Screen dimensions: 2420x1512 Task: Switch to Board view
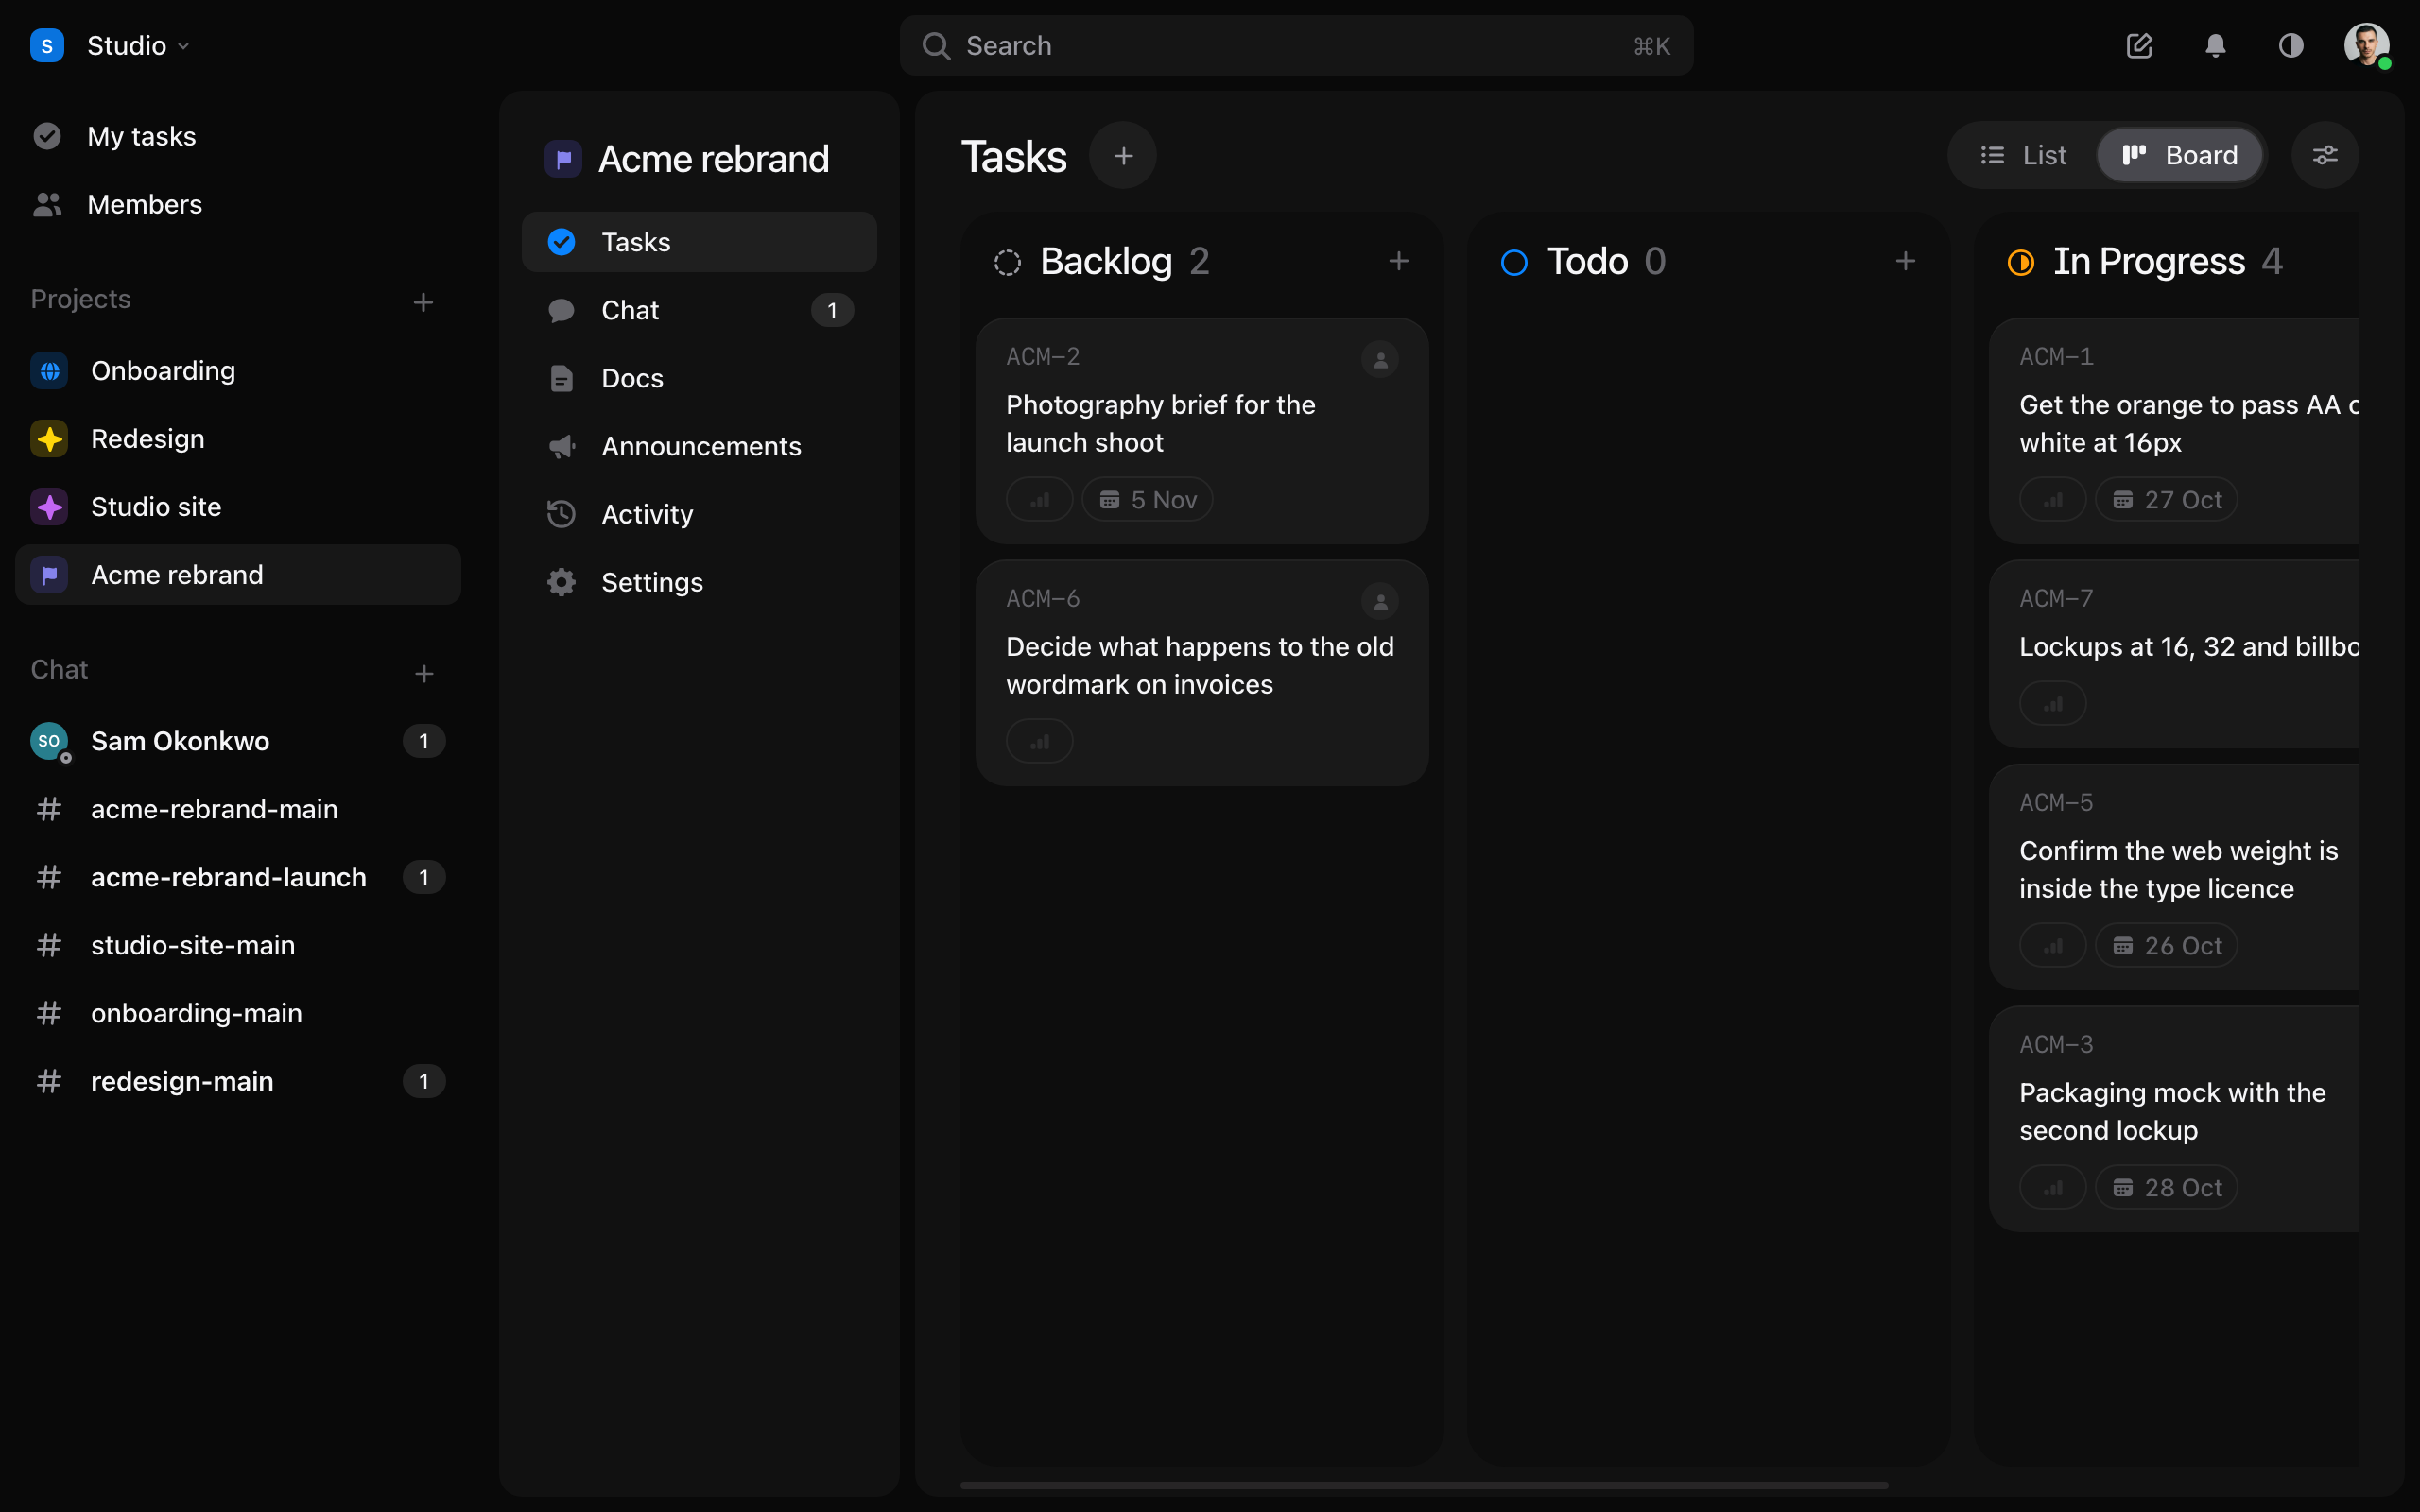click(x=2180, y=155)
